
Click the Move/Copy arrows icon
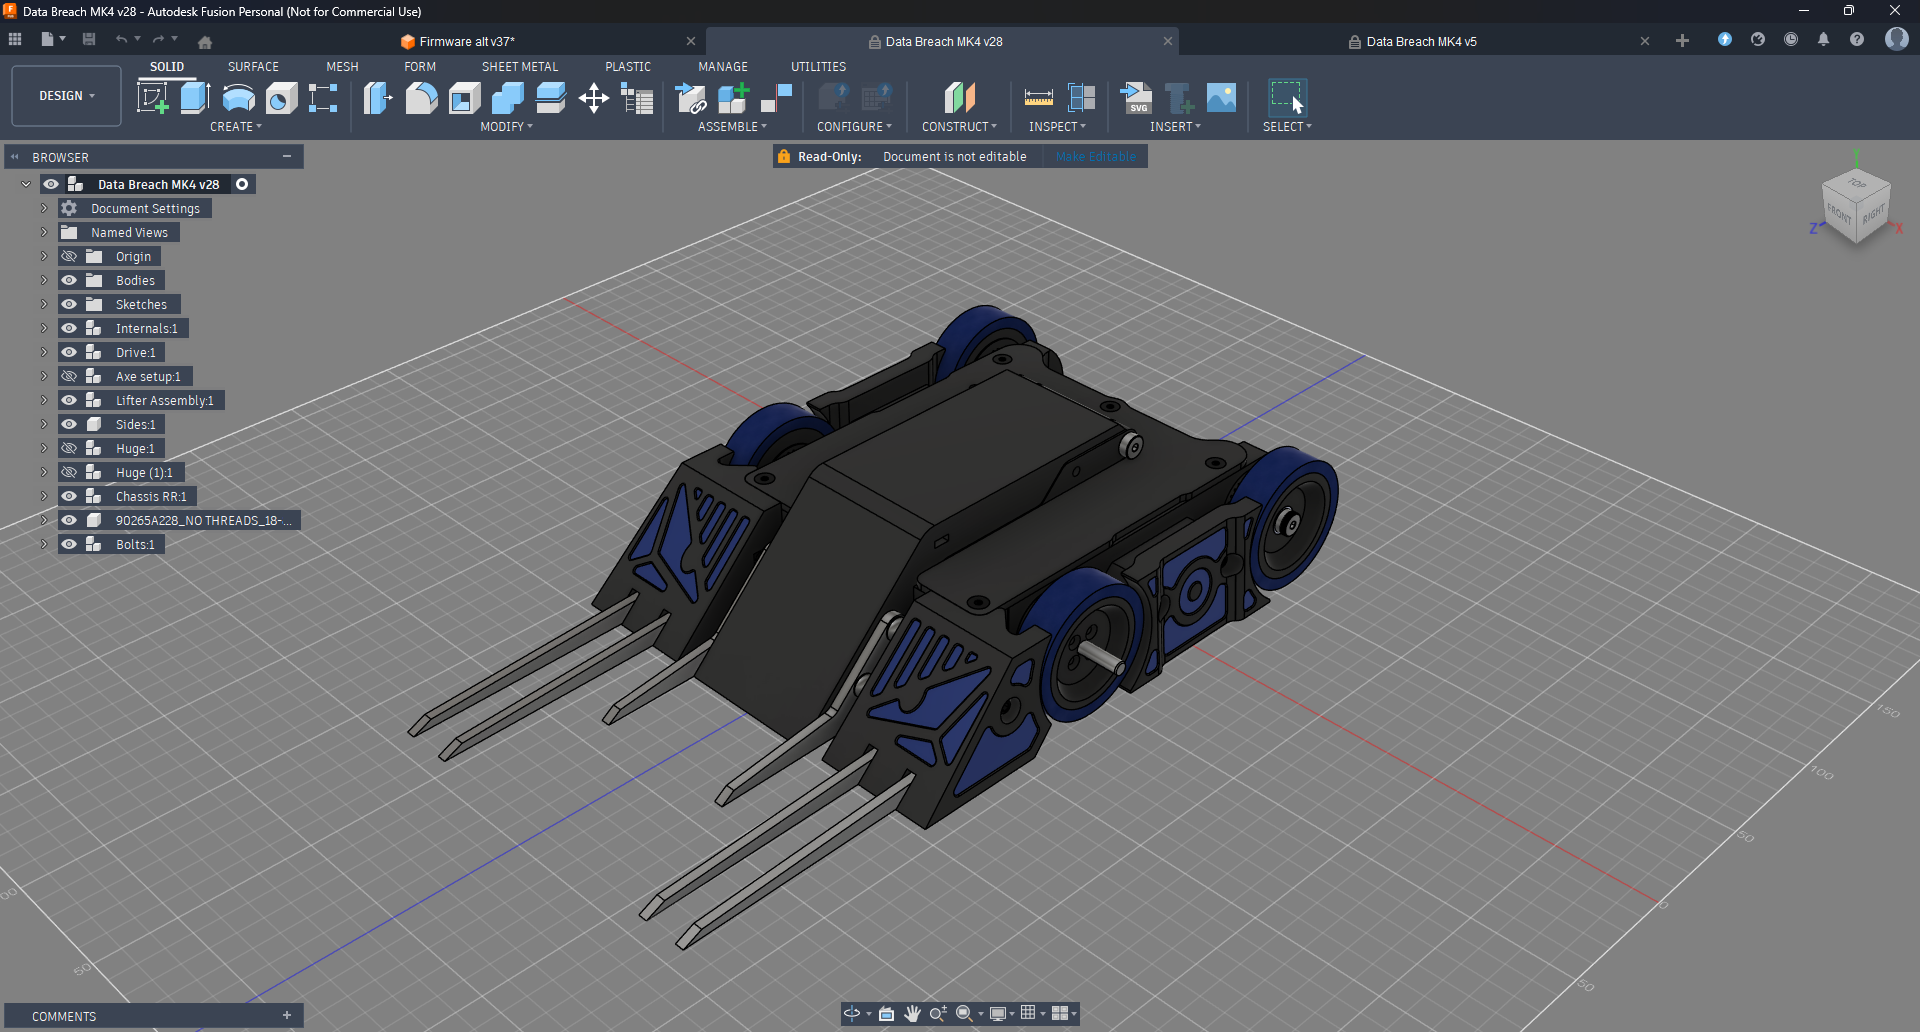594,98
